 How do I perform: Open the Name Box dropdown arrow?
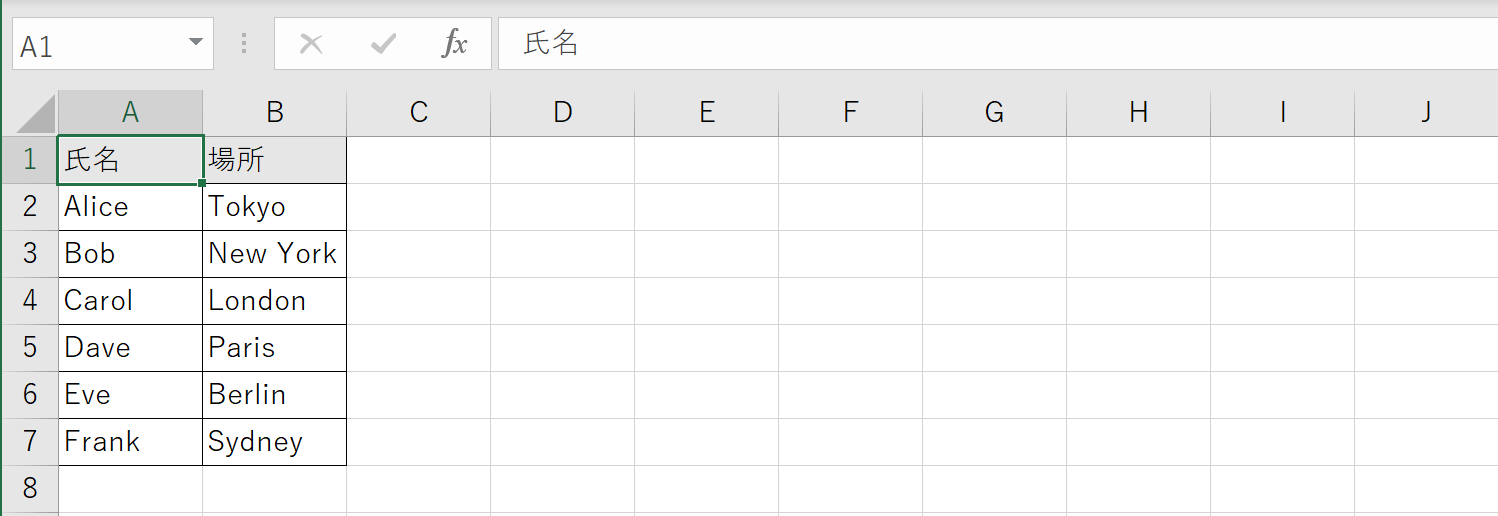click(195, 44)
